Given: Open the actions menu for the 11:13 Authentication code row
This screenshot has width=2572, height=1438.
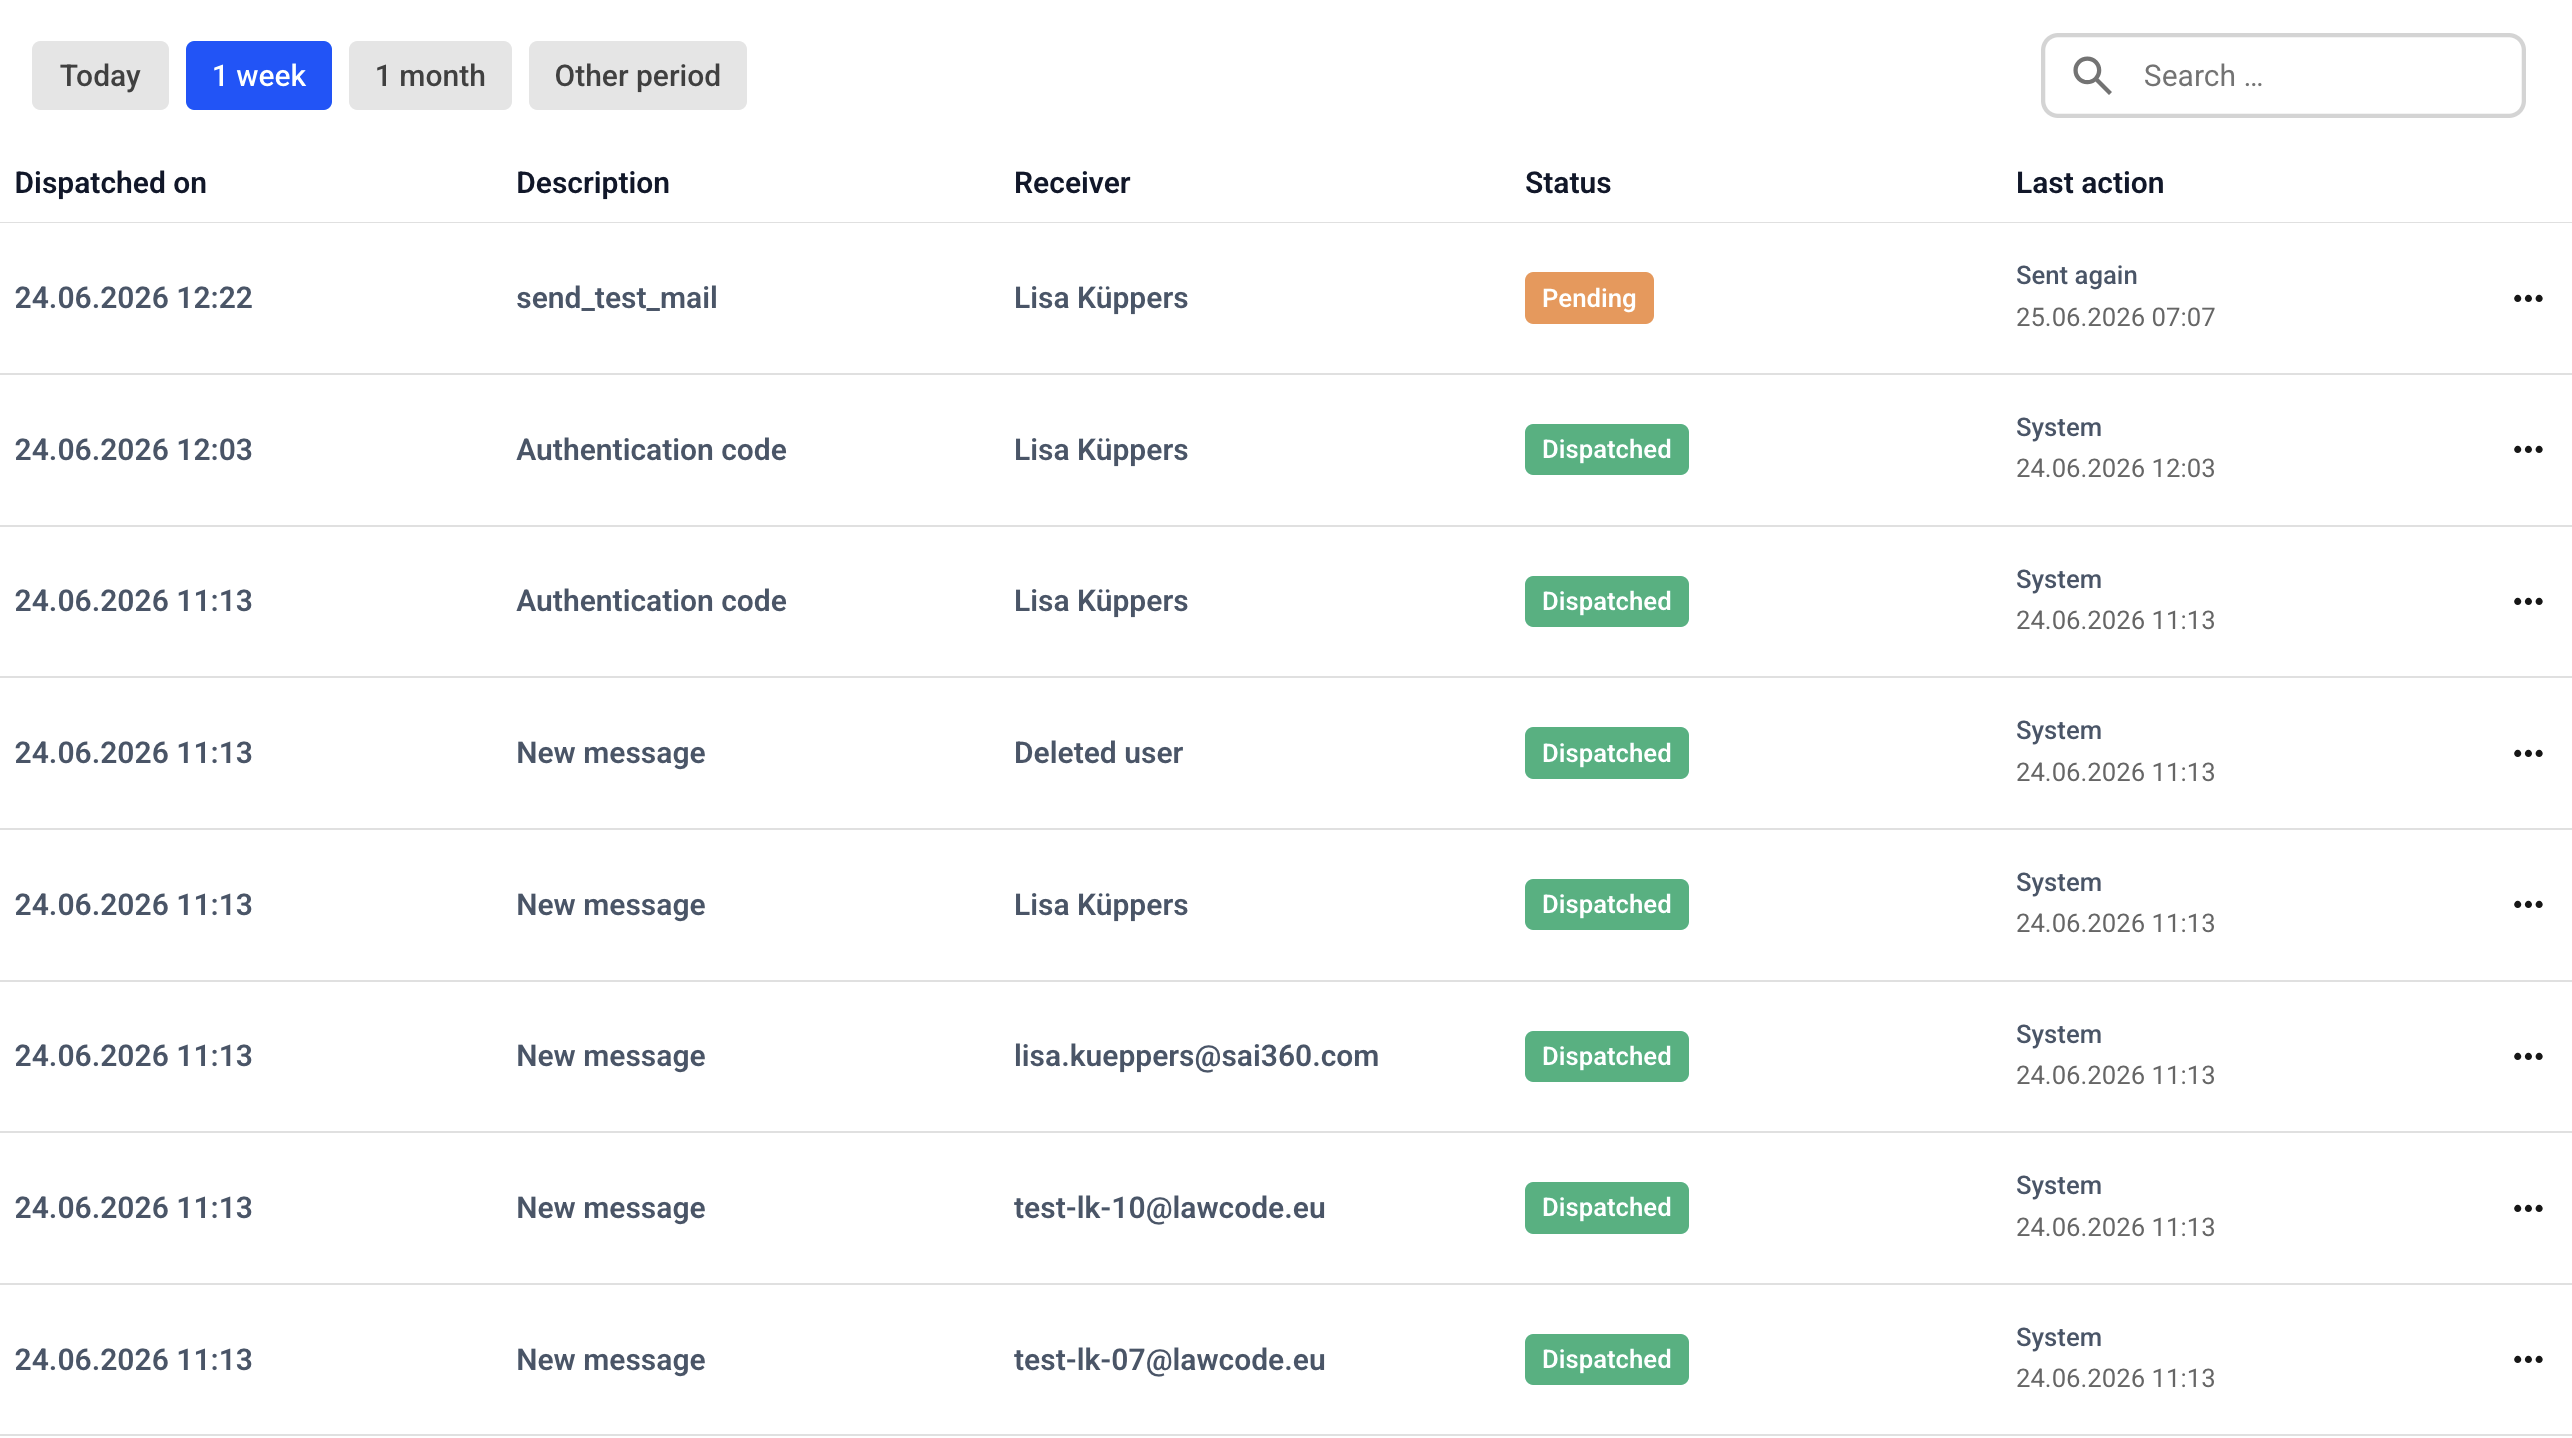Looking at the screenshot, I should click(x=2528, y=601).
